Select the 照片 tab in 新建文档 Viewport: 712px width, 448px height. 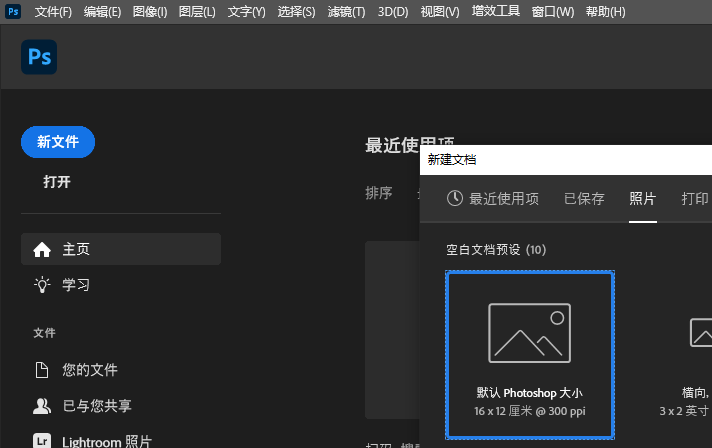click(x=643, y=199)
